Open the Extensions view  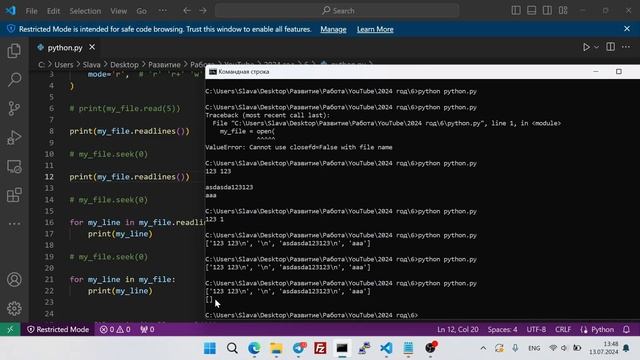click(14, 195)
